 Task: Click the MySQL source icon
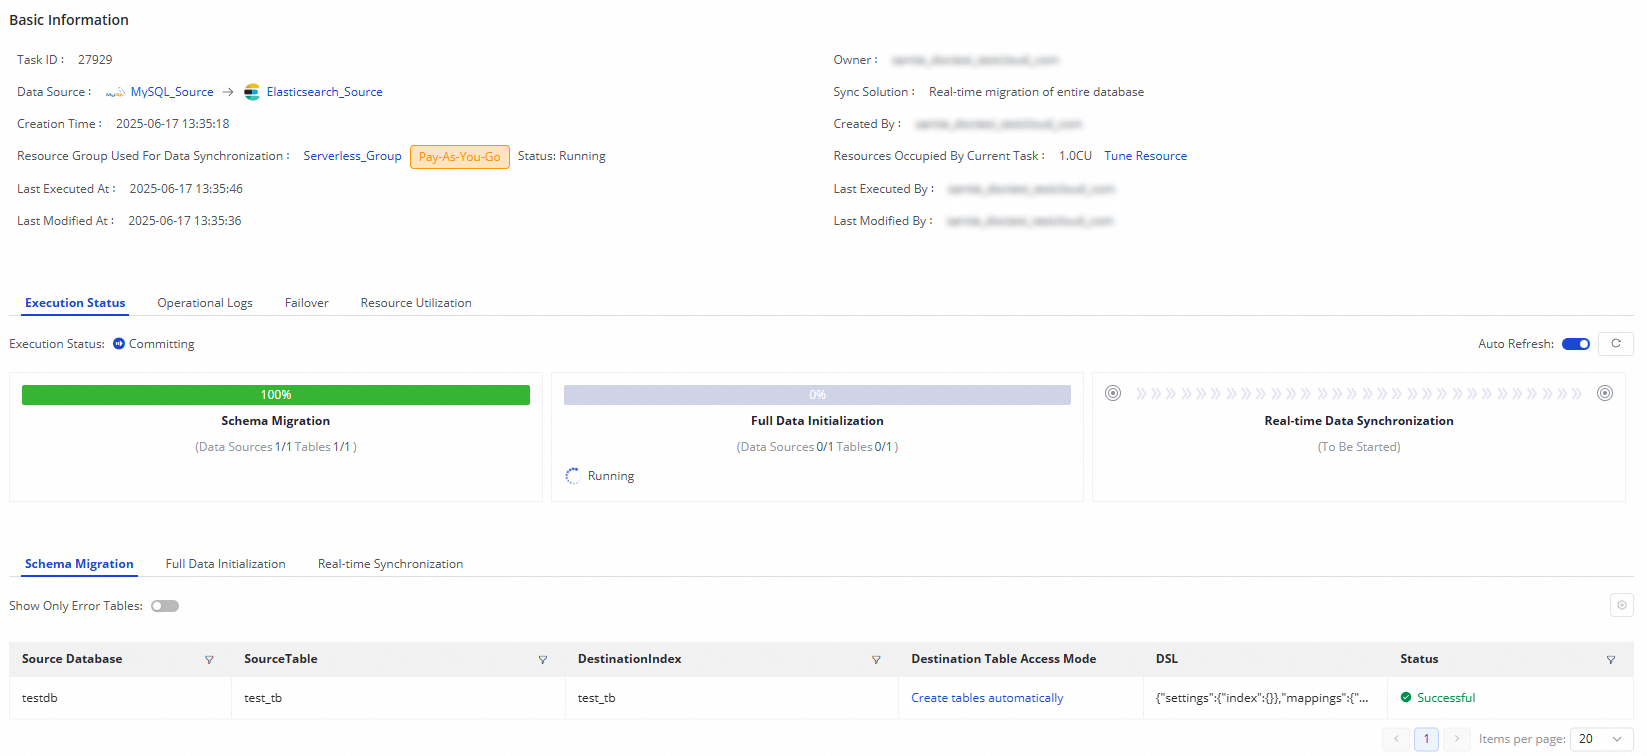(x=115, y=92)
